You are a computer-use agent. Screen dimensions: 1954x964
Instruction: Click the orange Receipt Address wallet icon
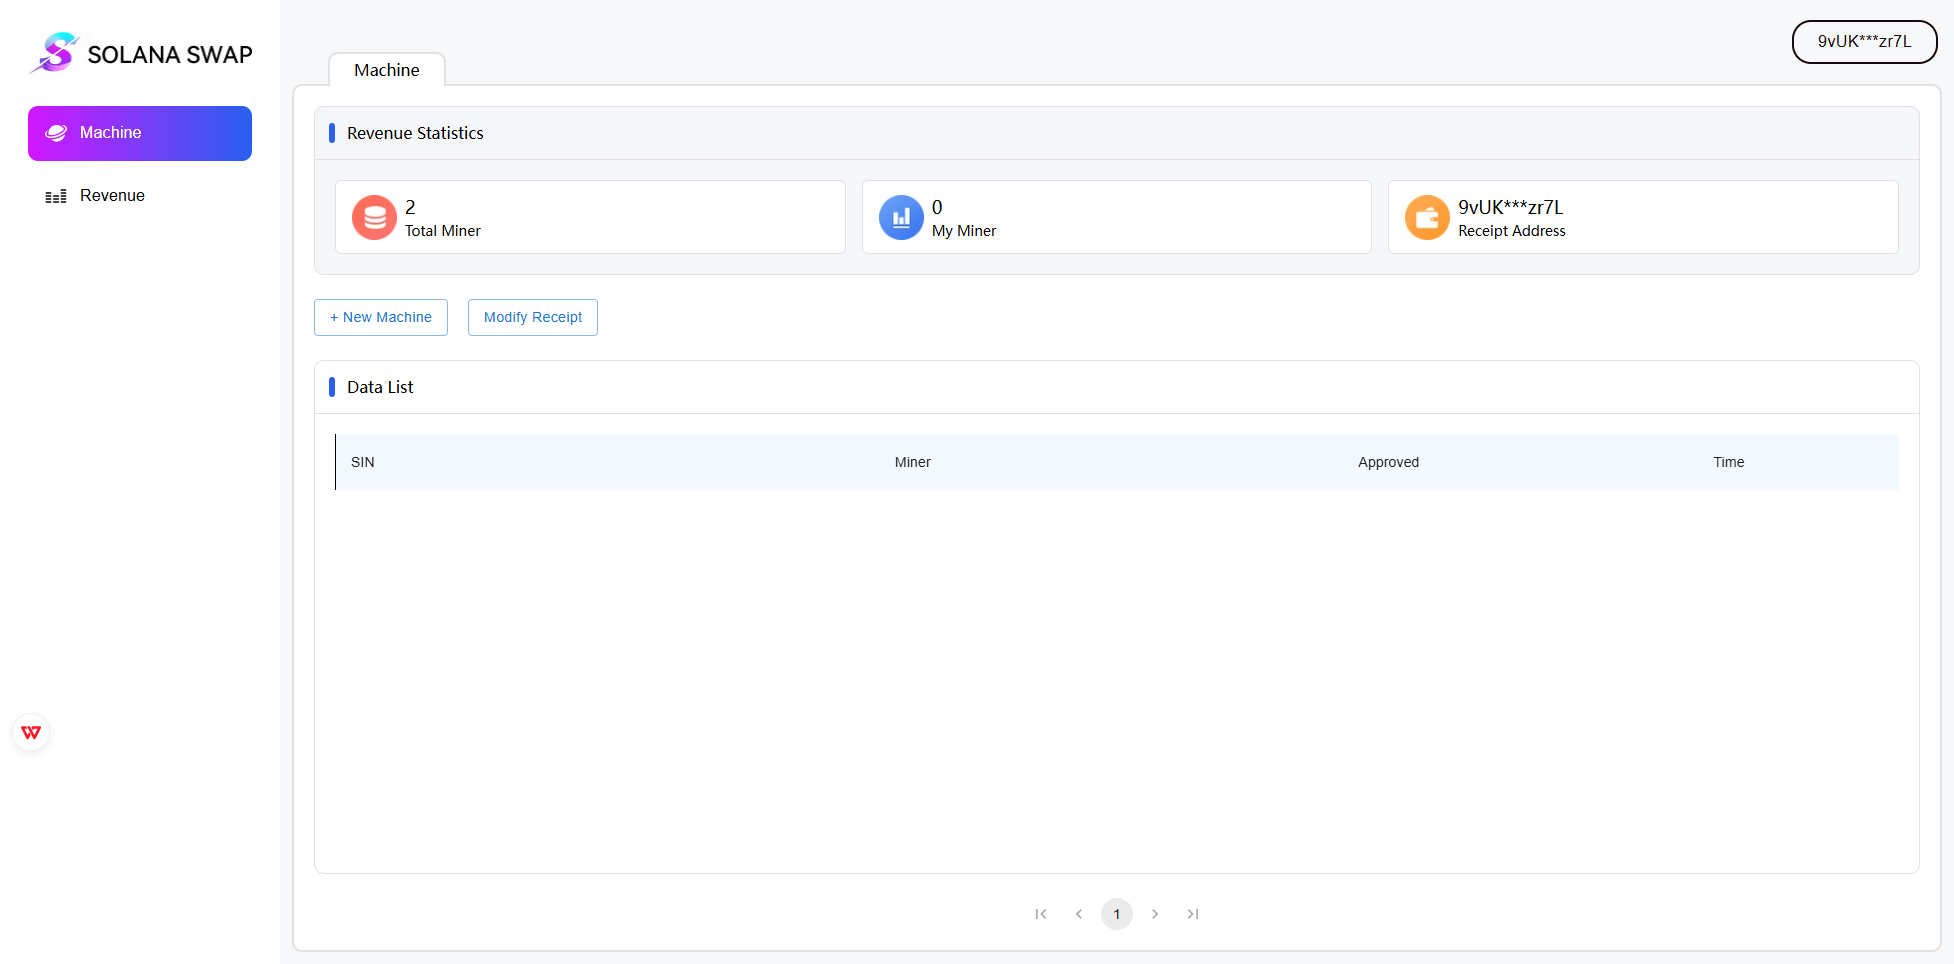[1426, 217]
